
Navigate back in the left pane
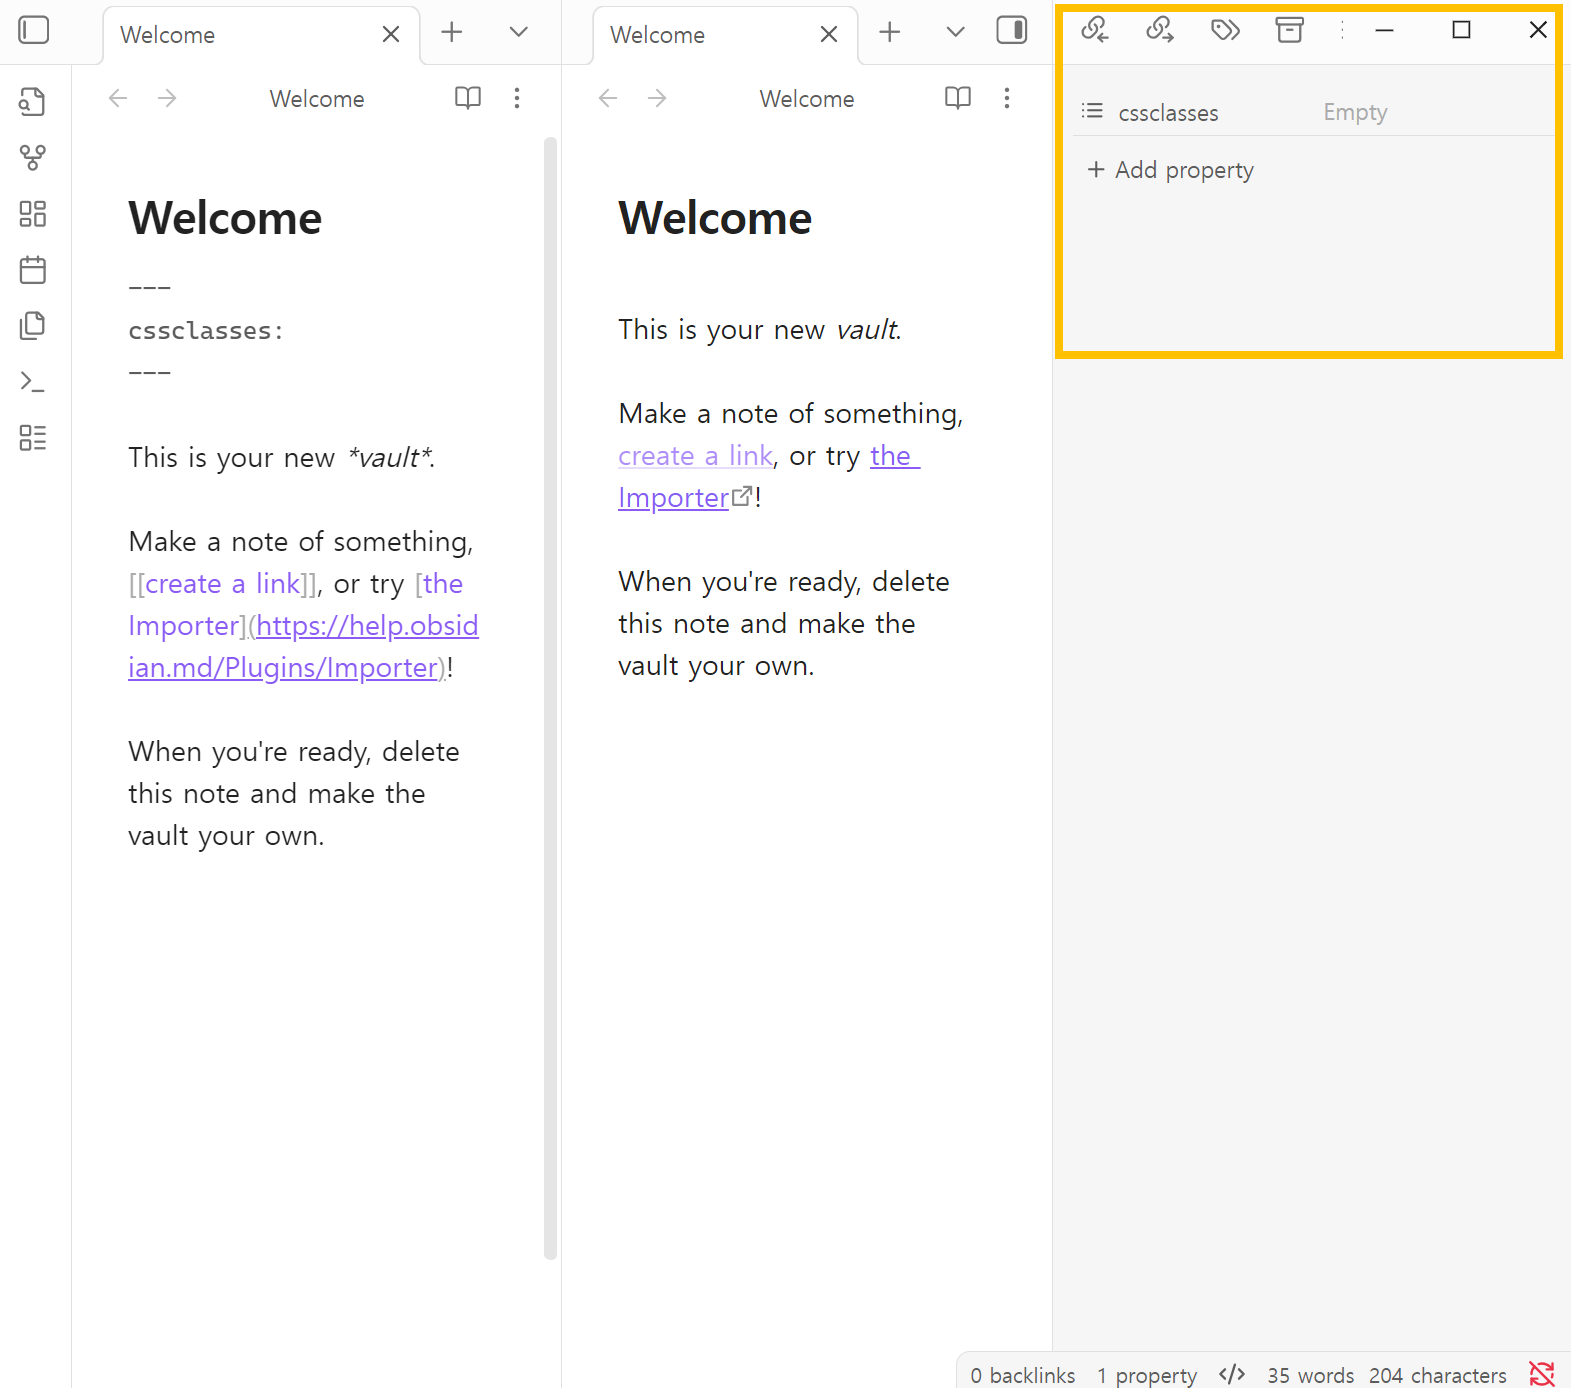point(118,98)
